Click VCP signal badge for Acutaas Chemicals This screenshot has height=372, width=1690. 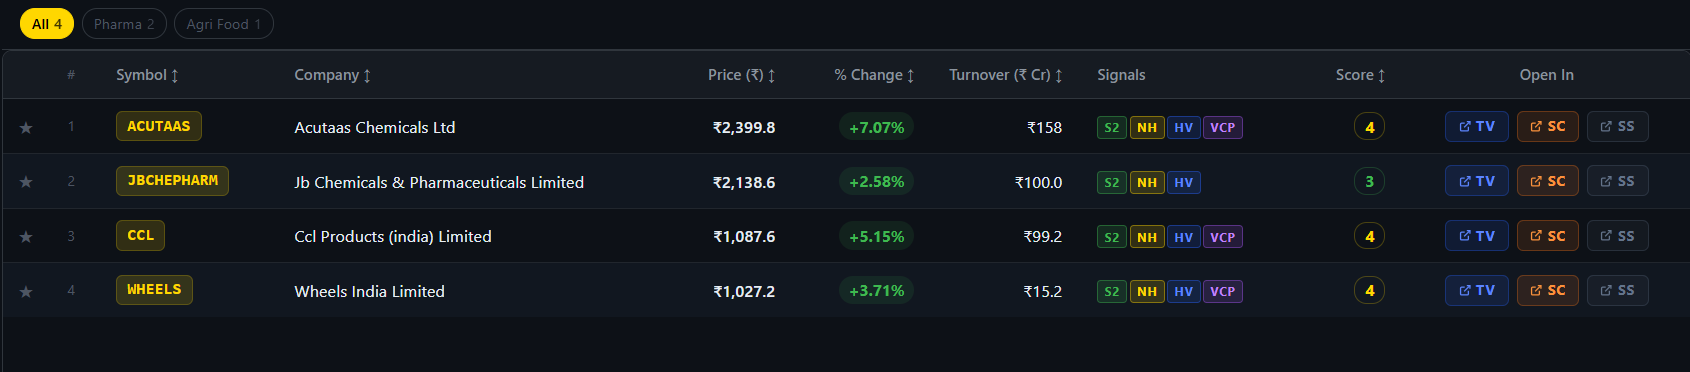click(x=1222, y=128)
